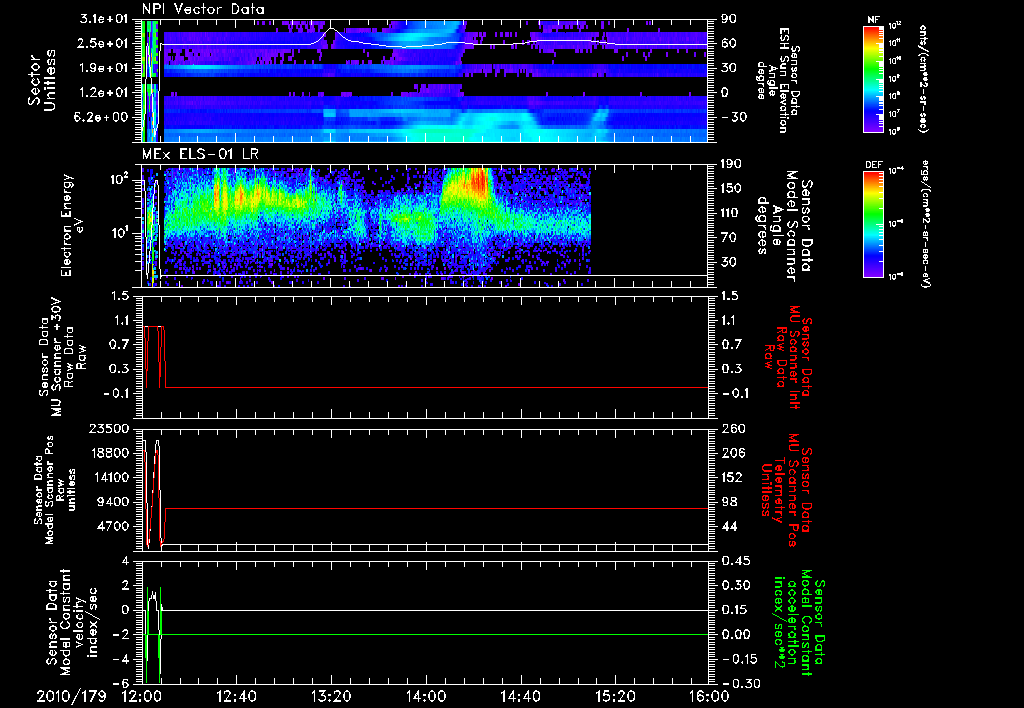Image resolution: width=1024 pixels, height=708 pixels.
Task: Click the 15:20 time axis label
Action: pos(615,696)
